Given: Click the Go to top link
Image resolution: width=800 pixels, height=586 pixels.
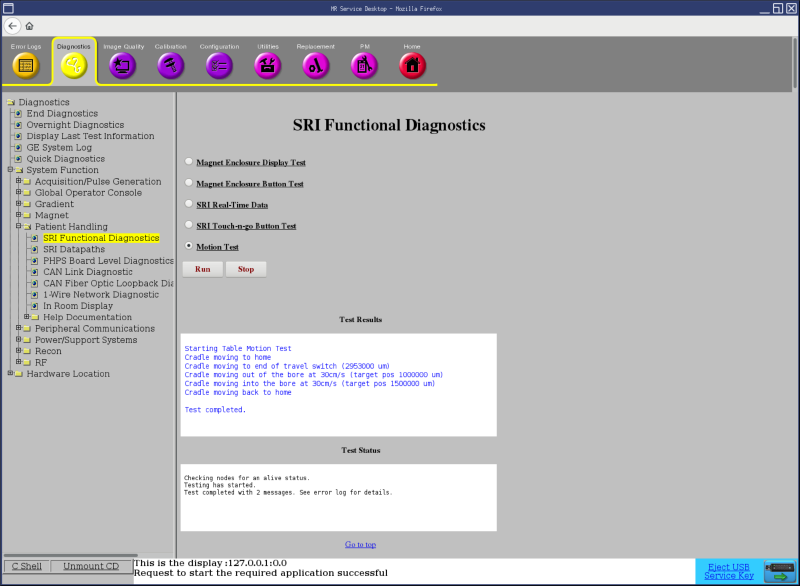Looking at the screenshot, I should pos(360,544).
